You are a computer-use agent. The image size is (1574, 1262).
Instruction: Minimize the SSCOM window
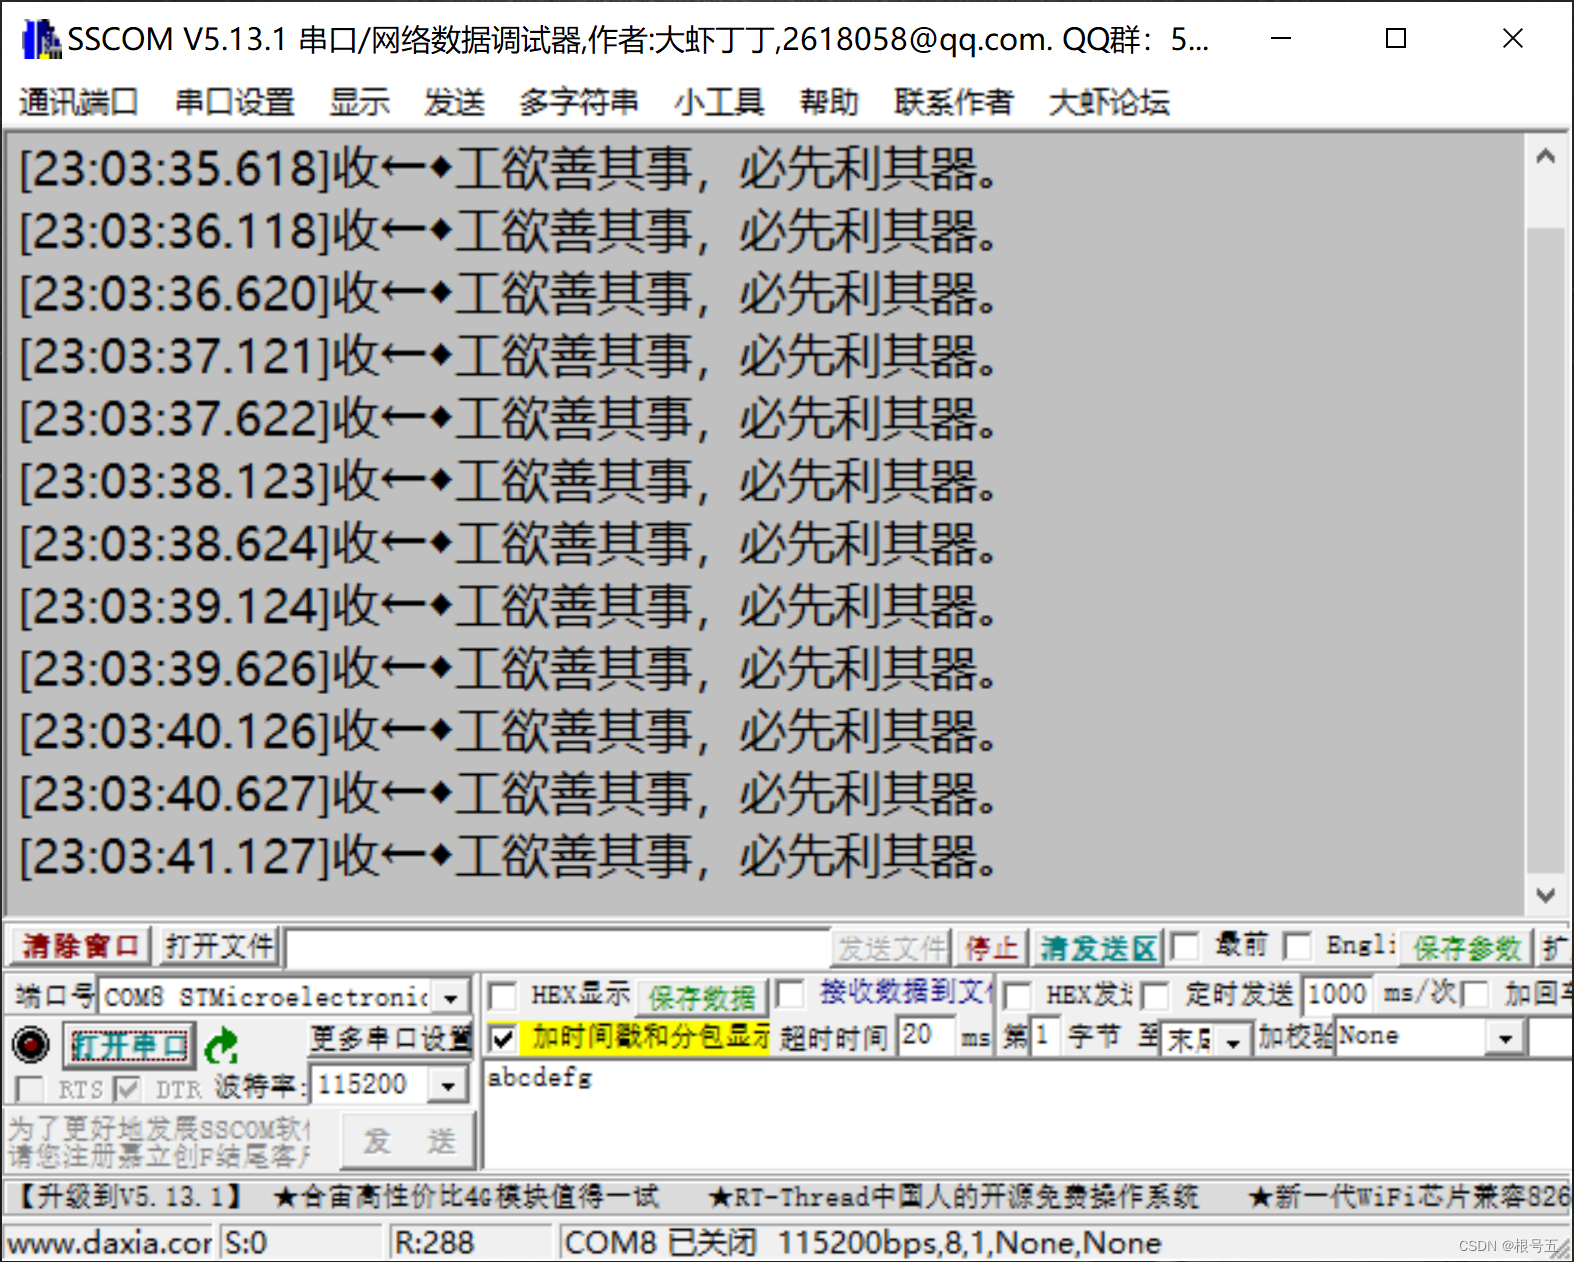[x=1281, y=38]
